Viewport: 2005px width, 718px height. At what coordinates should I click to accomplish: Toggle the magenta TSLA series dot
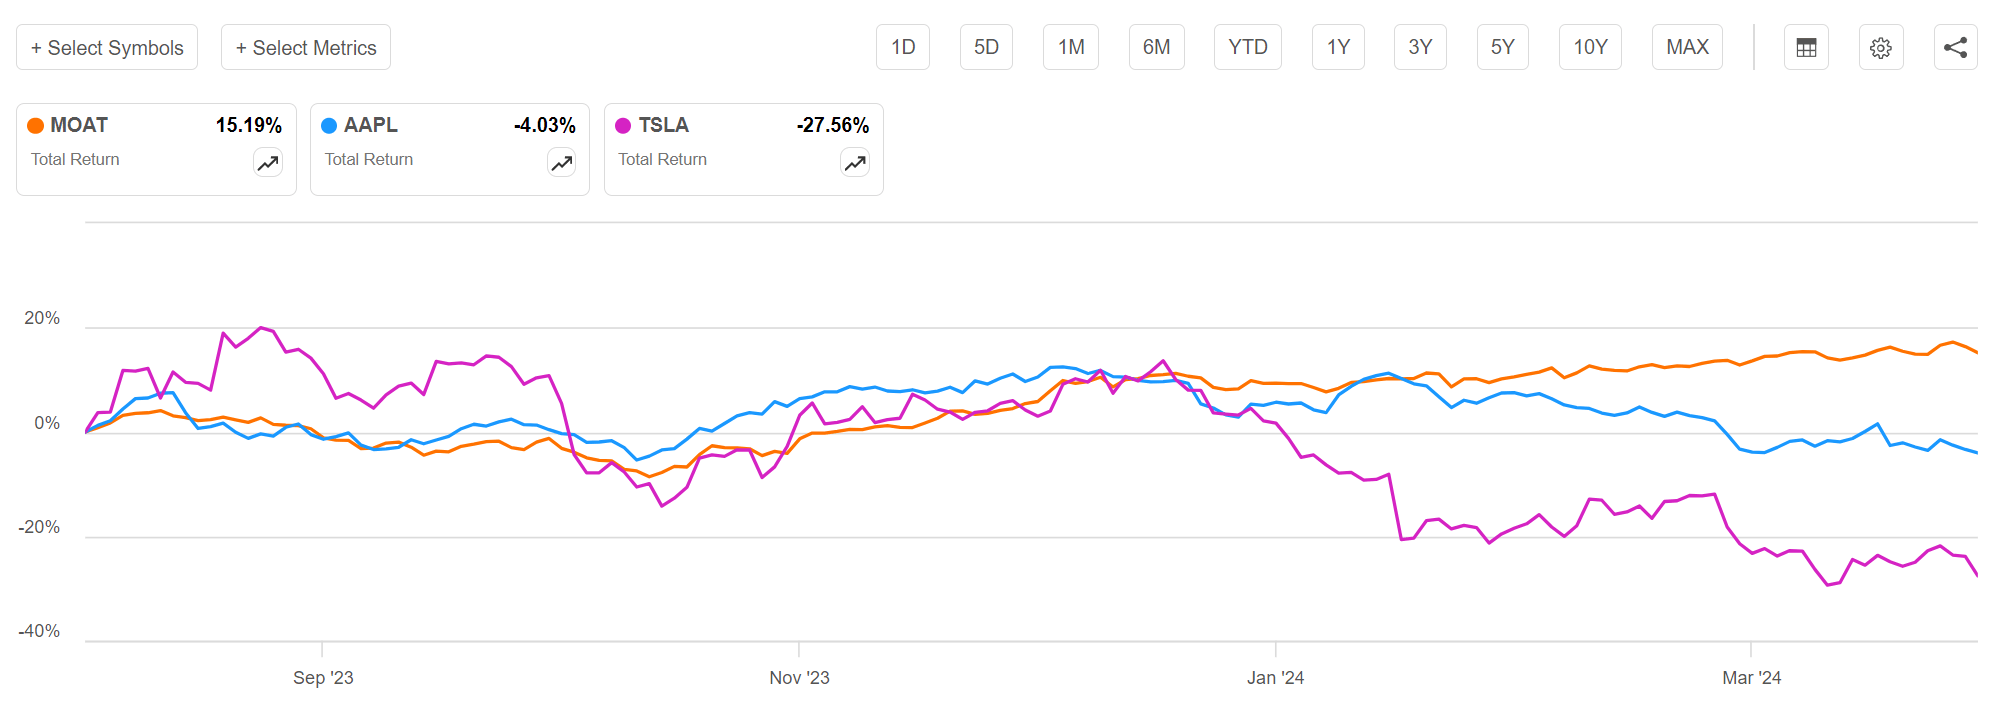[622, 124]
